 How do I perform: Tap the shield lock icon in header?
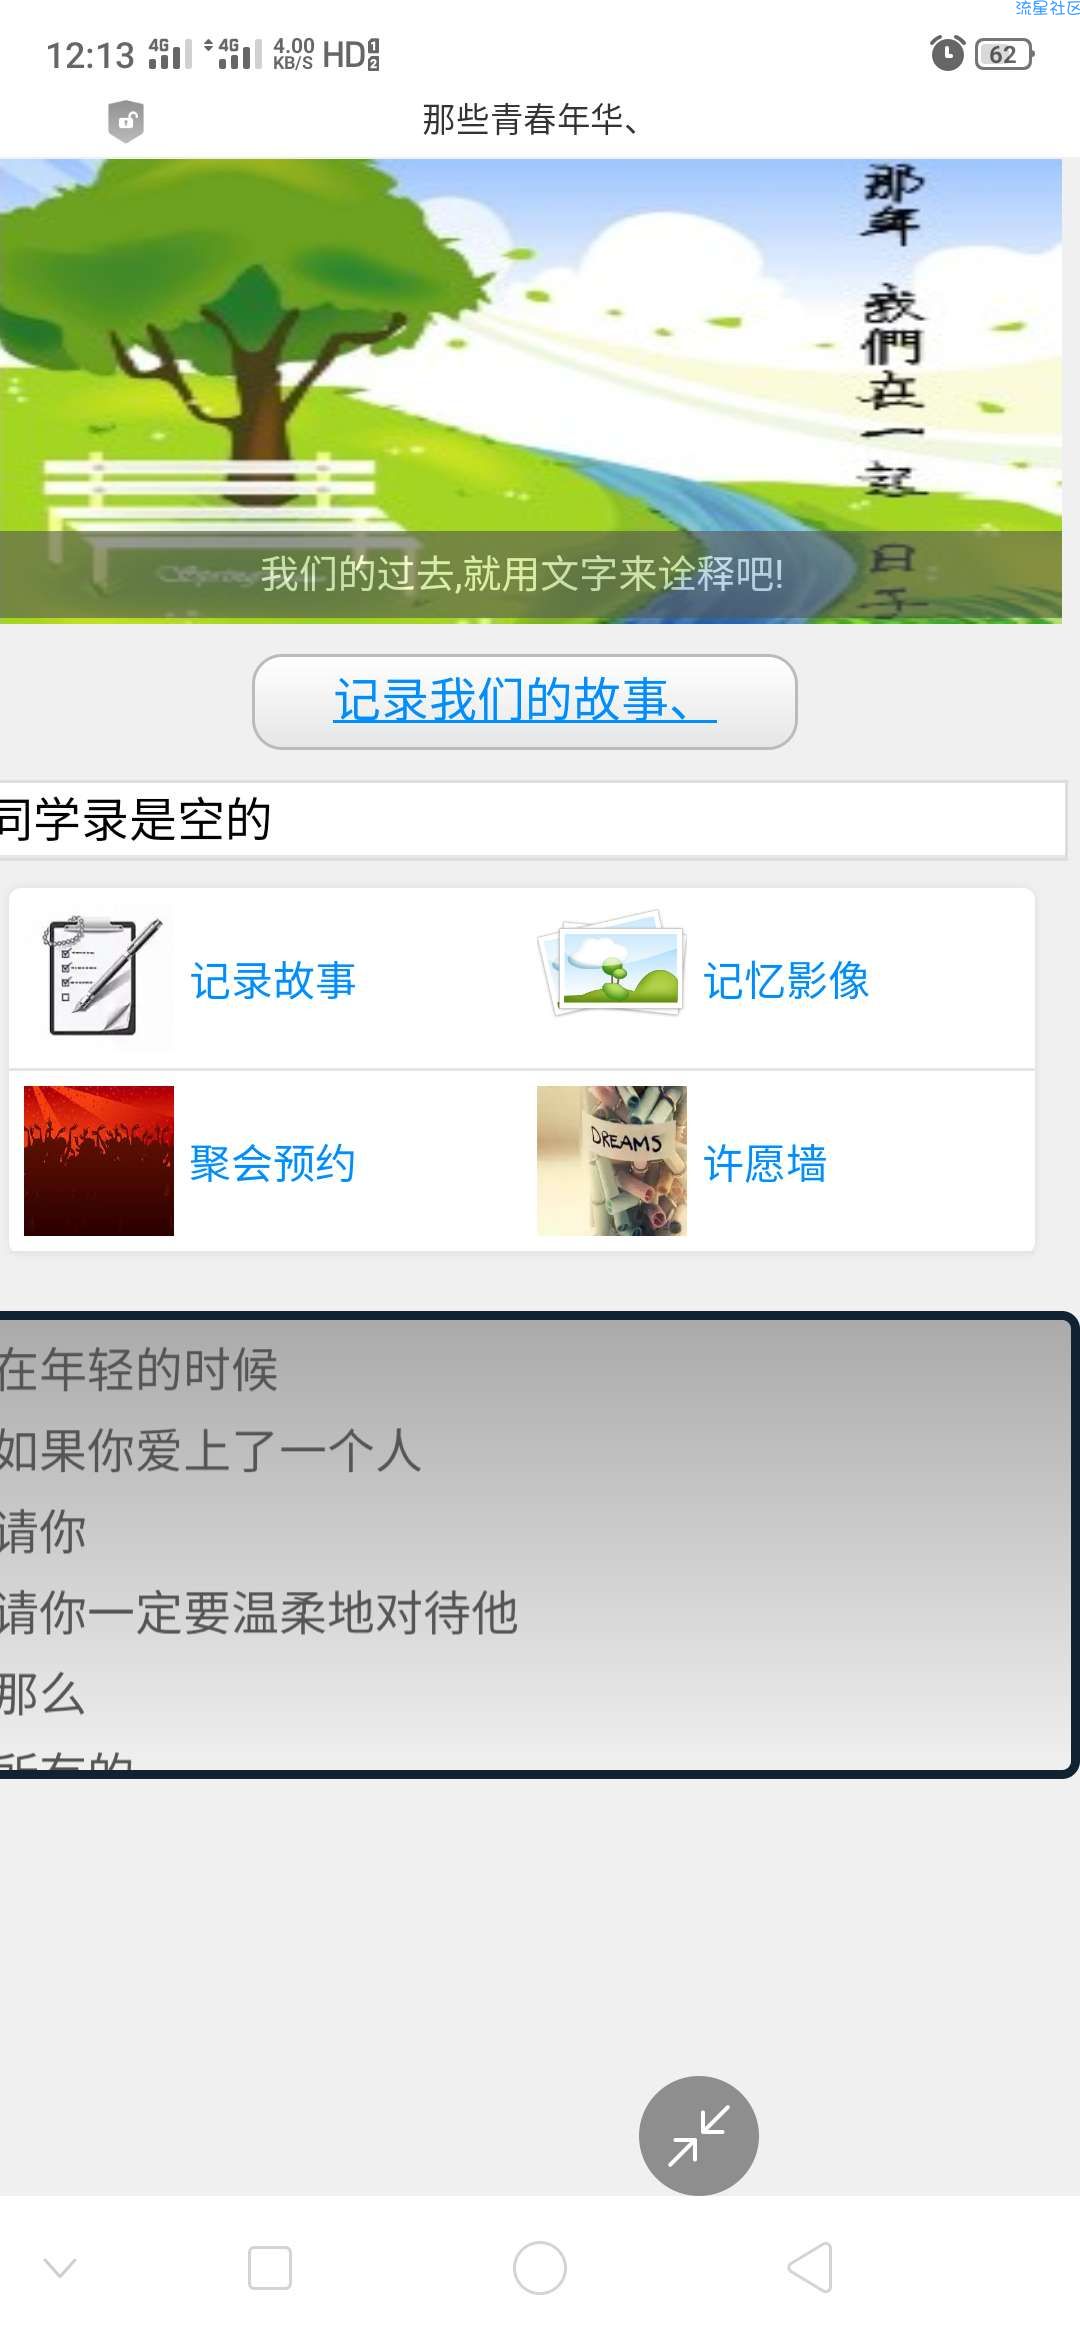point(126,121)
